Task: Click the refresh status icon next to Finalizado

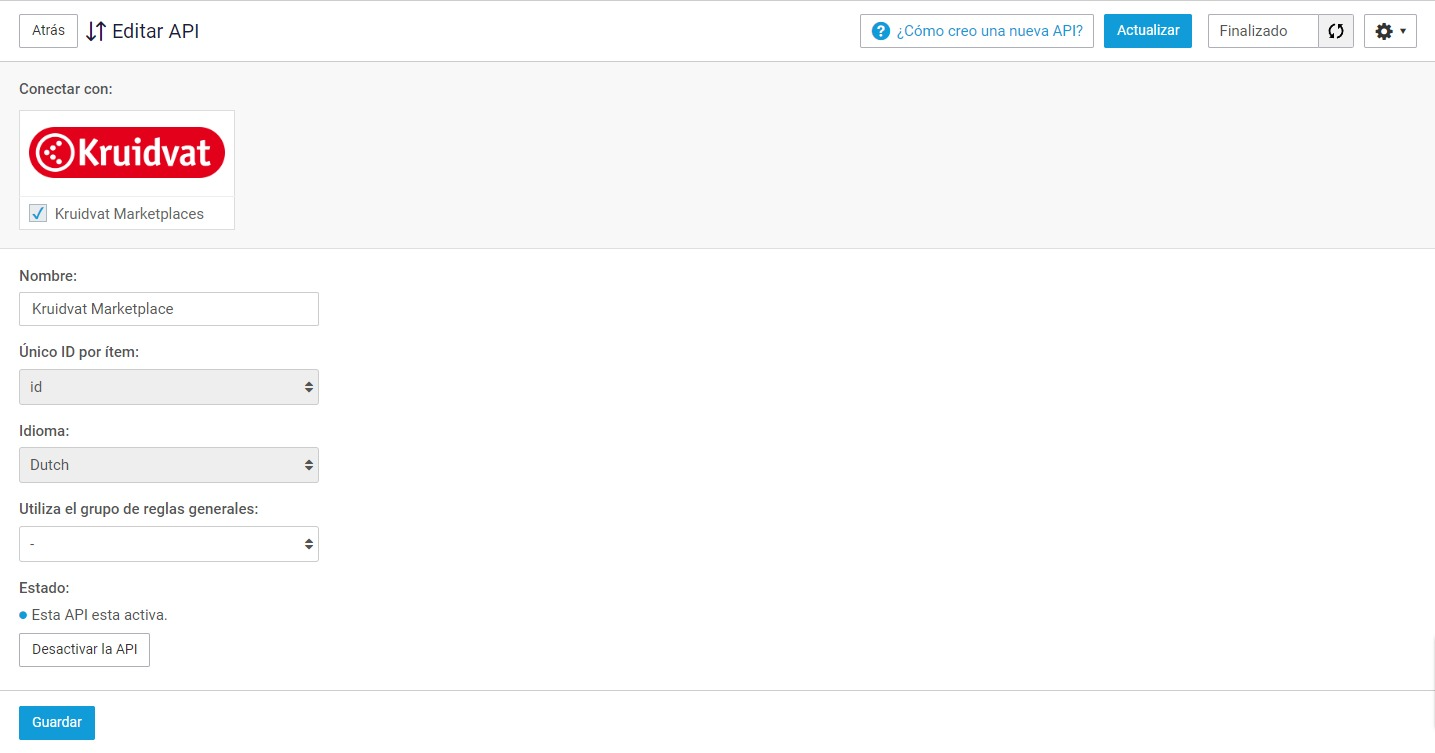Action: click(x=1336, y=31)
